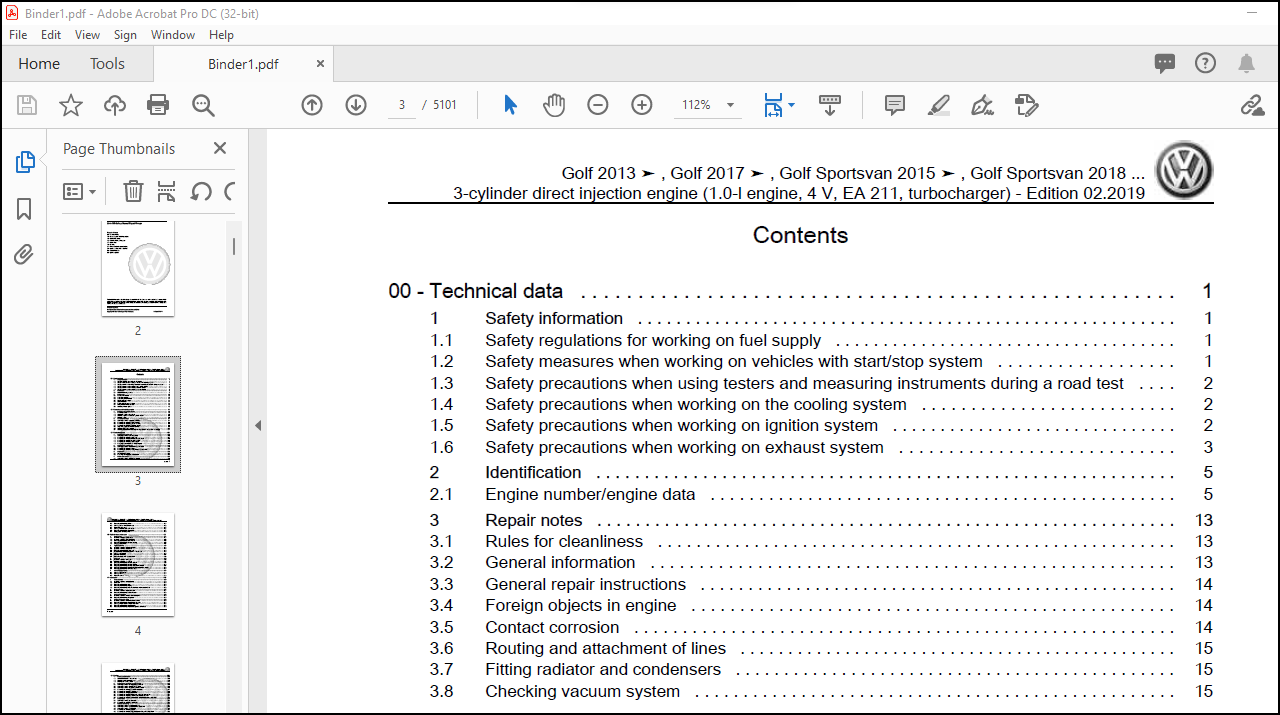Click the Save file icon

click(27, 105)
